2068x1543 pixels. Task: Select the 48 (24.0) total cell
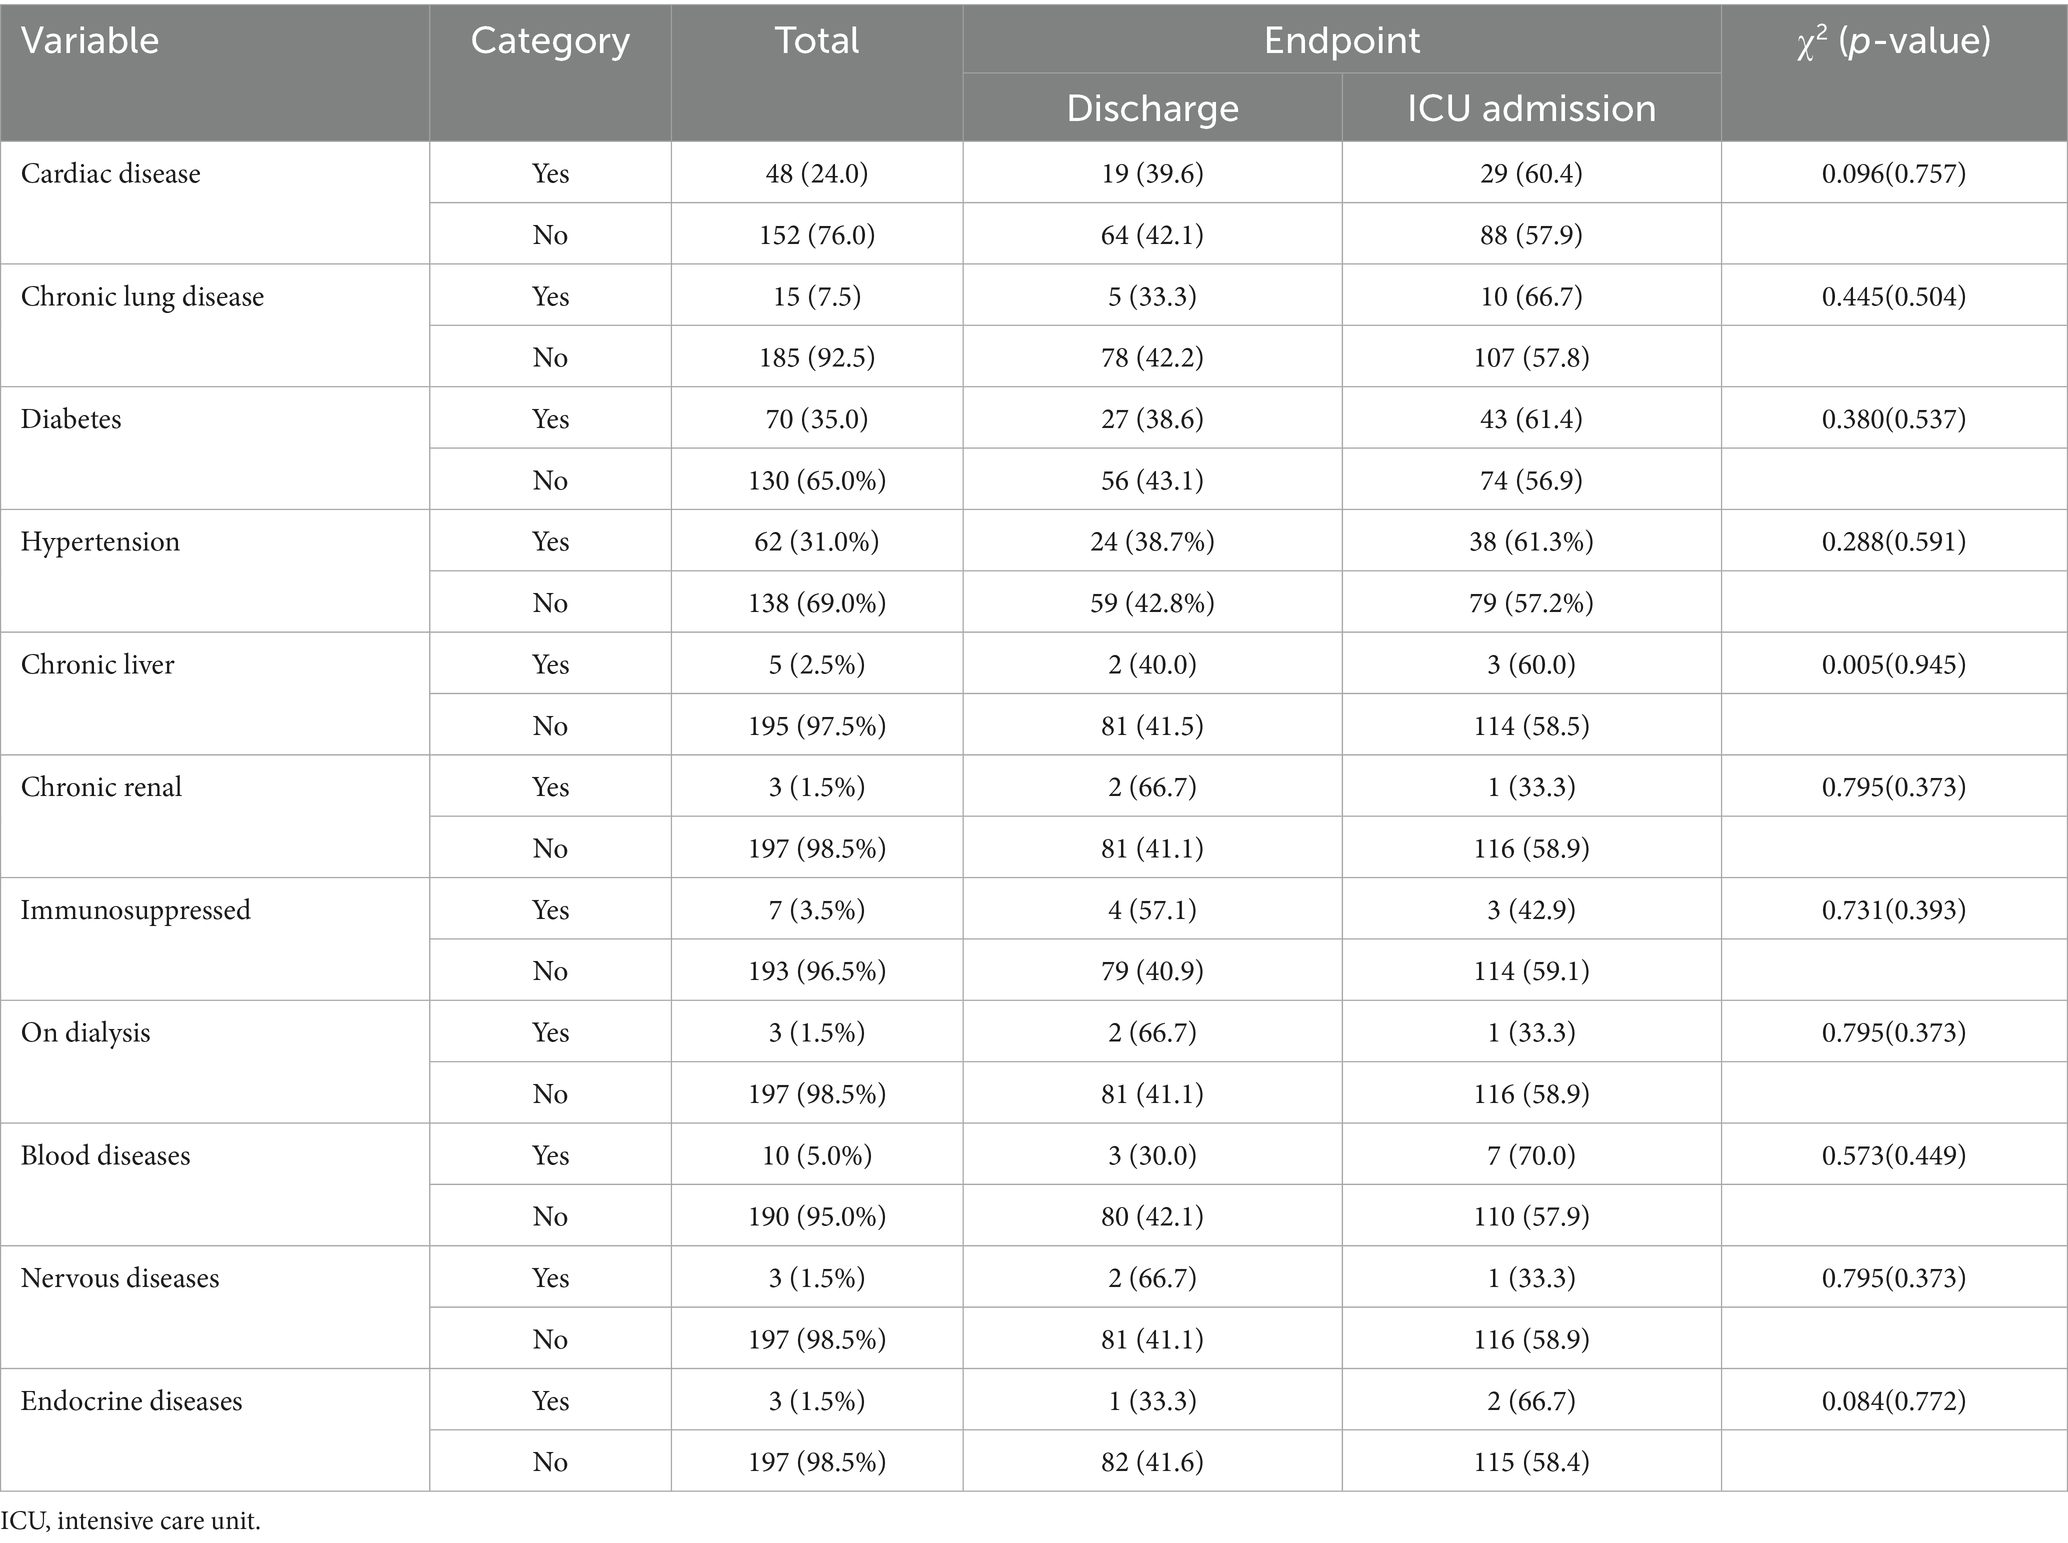(816, 174)
